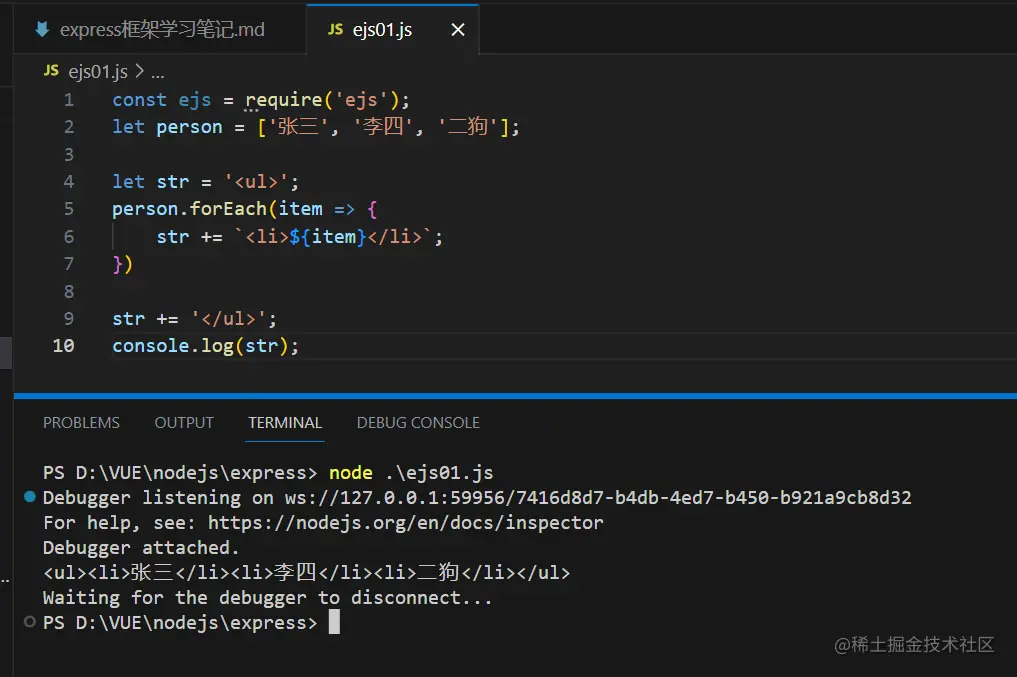Click person.forEach on line 5
Viewport: 1017px width, 677px height.
189,209
